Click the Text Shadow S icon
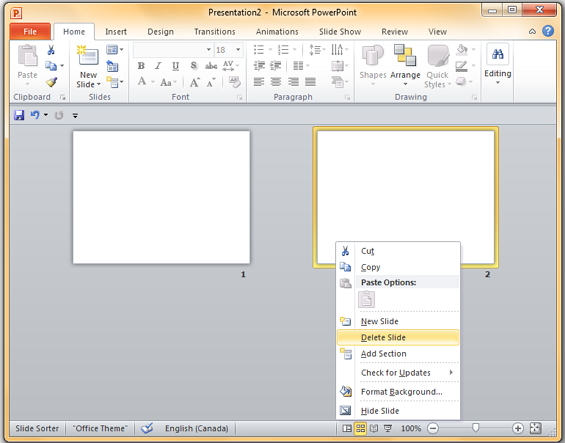The width and height of the screenshot is (565, 443). click(x=193, y=66)
